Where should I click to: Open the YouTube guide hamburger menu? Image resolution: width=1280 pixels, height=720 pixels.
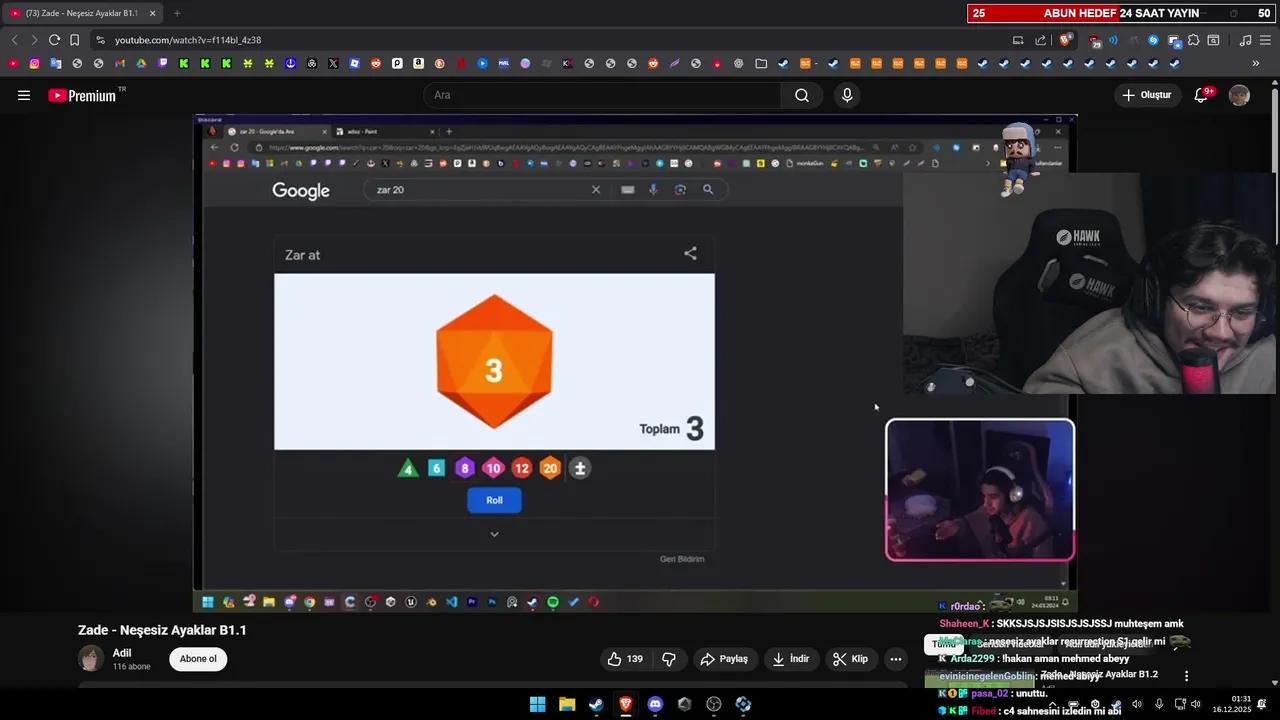point(24,95)
